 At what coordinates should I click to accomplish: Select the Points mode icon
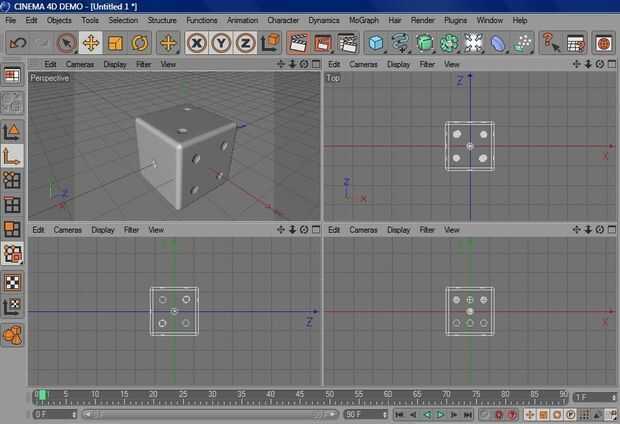(12, 180)
